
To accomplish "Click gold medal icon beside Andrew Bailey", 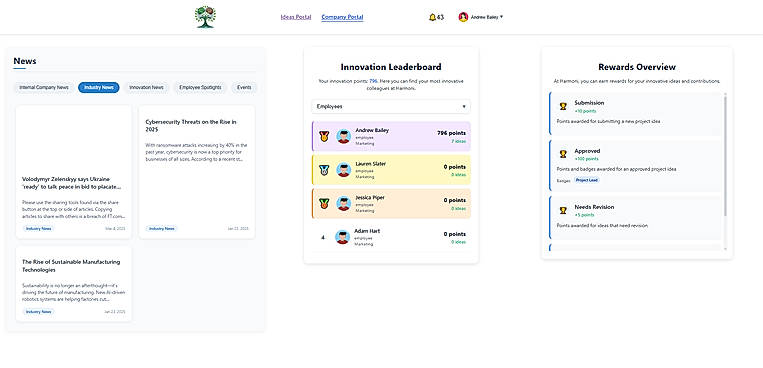I will coord(324,136).
